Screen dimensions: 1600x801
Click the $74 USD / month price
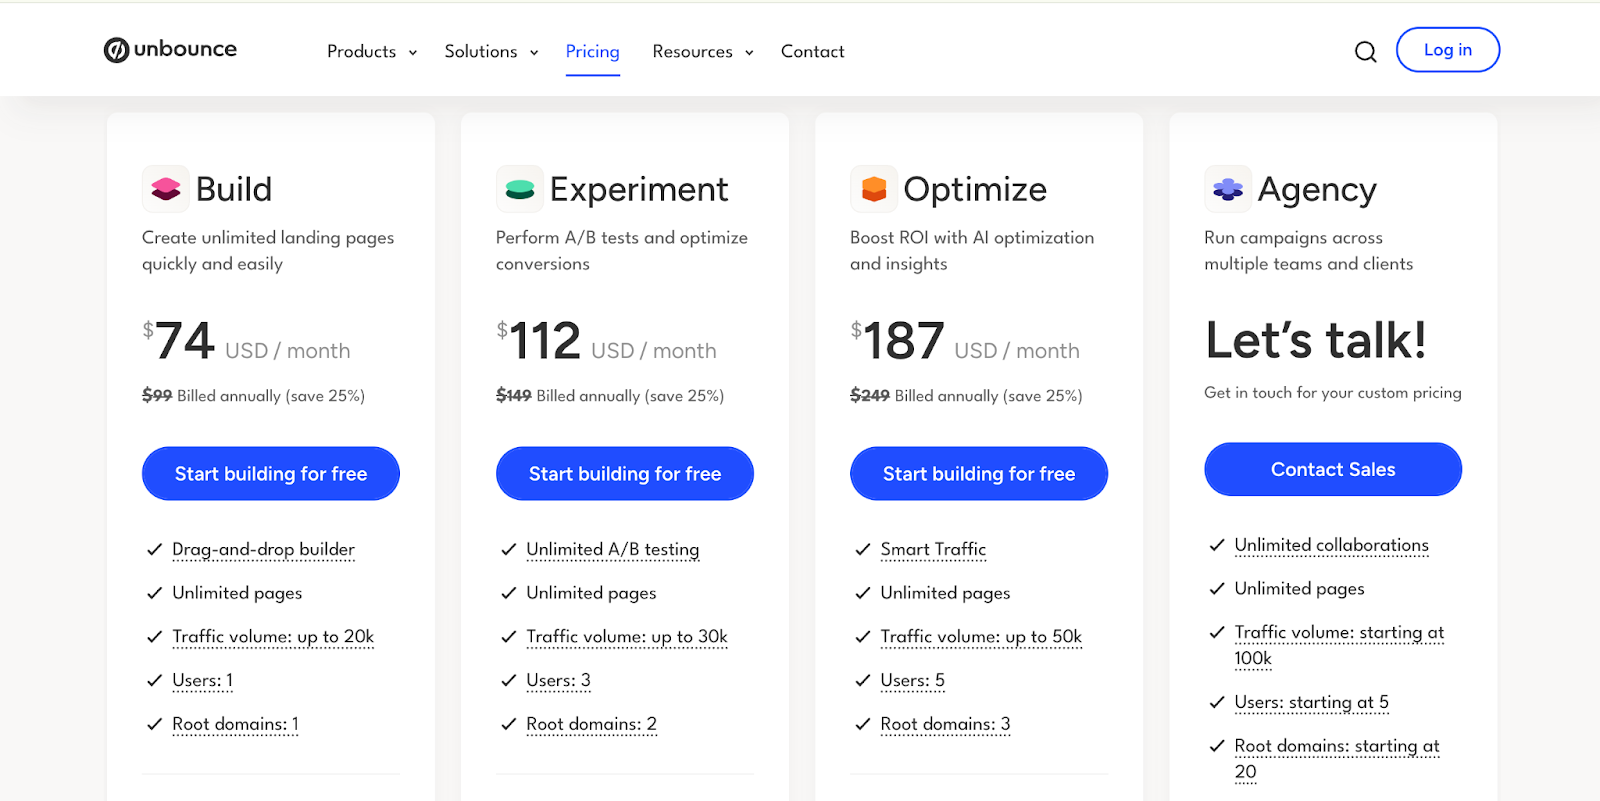tap(246, 341)
